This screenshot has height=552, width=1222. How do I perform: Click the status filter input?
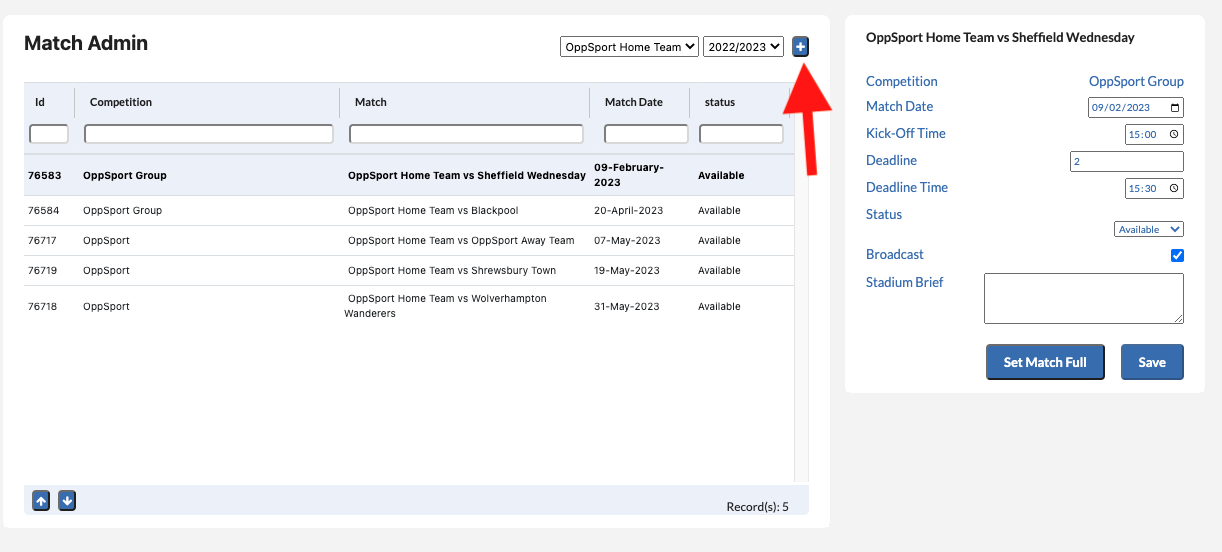[x=741, y=134]
